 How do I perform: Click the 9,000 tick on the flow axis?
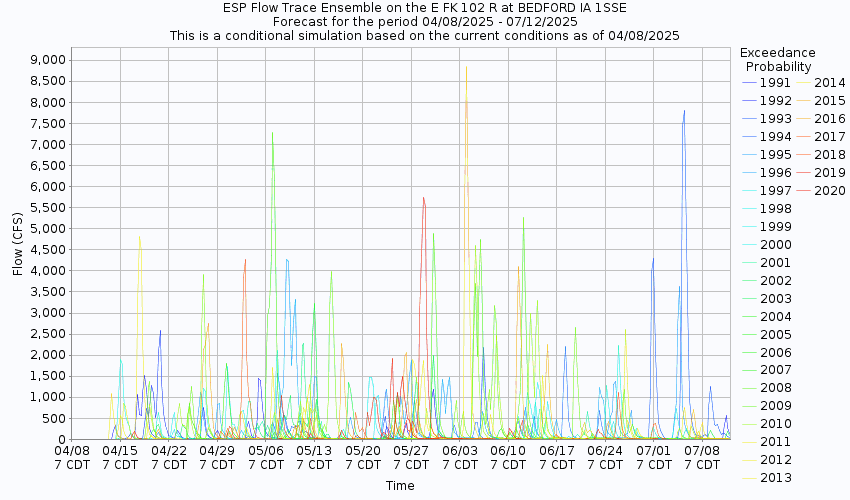click(44, 60)
